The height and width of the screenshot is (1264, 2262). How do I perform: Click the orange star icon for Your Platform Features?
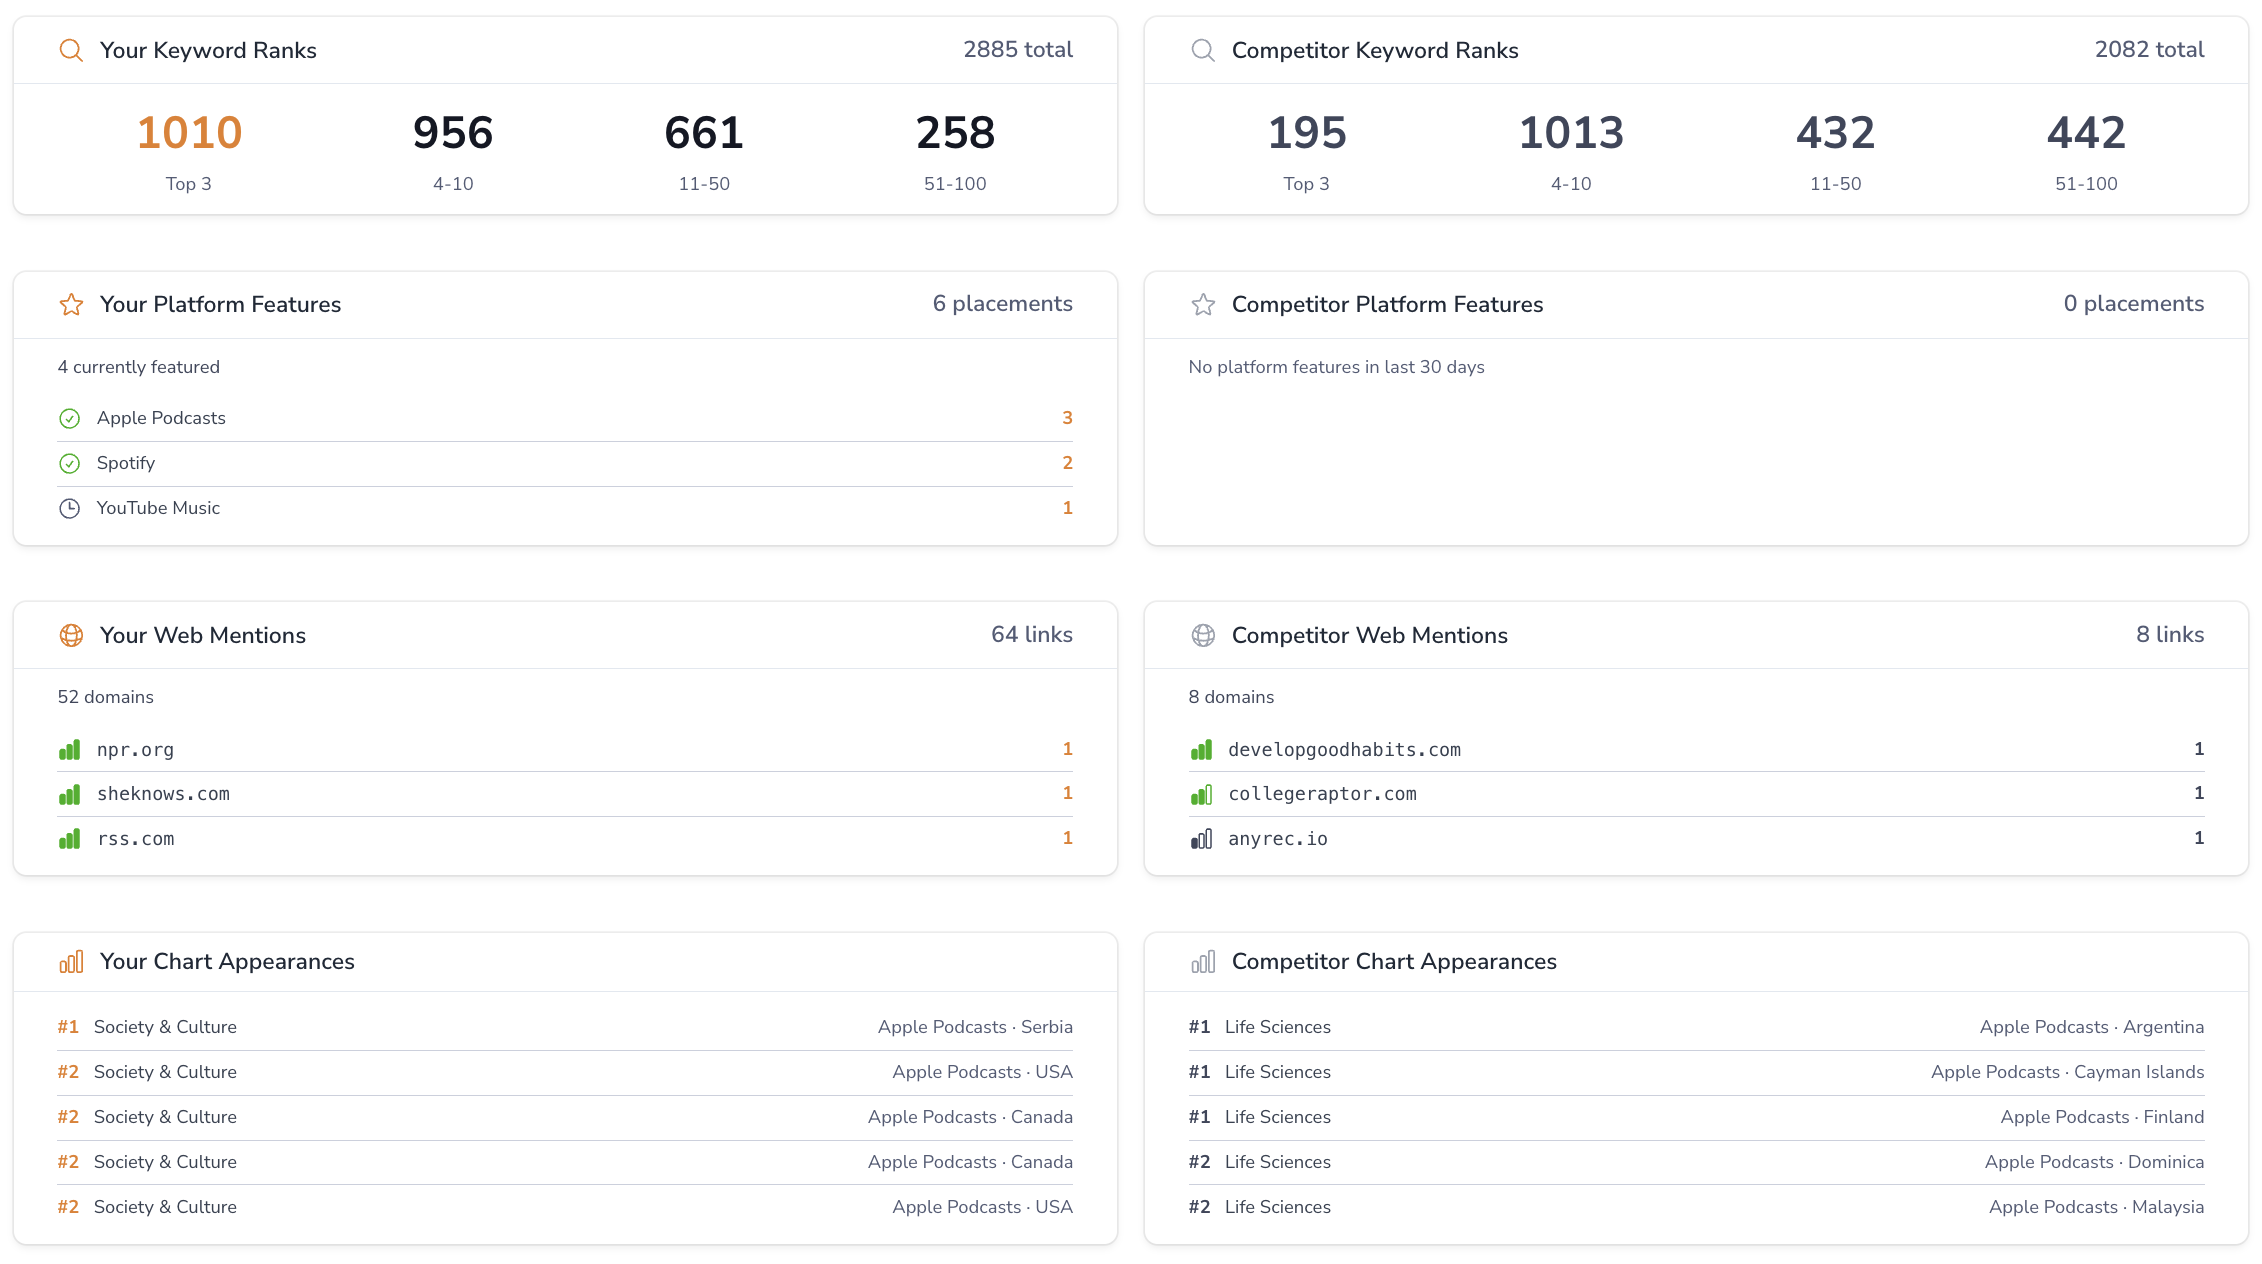coord(71,304)
